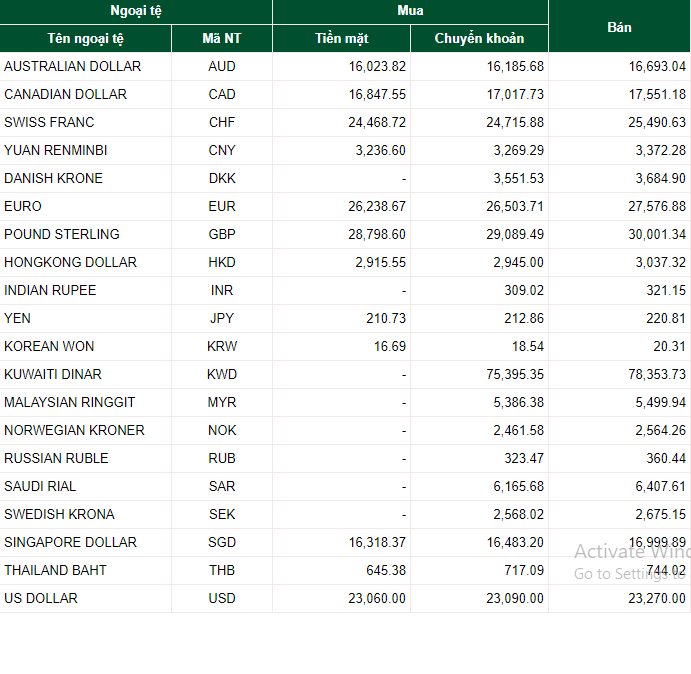Select the SGD currency code
Viewport: 691px width, 674px height.
coord(222,542)
